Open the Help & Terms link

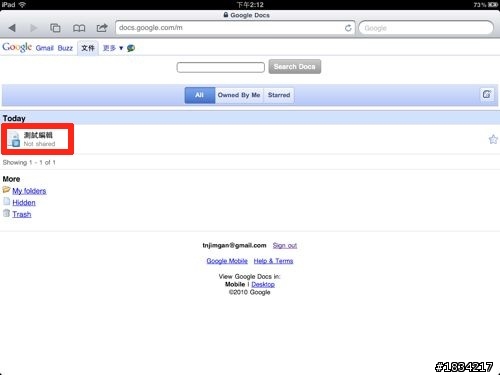point(273,261)
